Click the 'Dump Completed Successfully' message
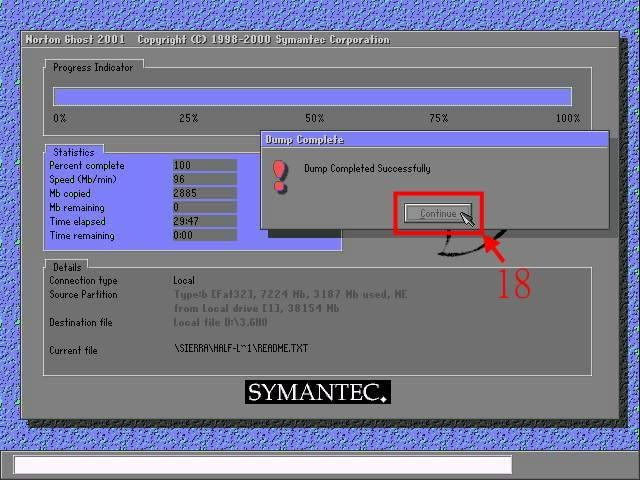The image size is (640, 480). (x=367, y=169)
